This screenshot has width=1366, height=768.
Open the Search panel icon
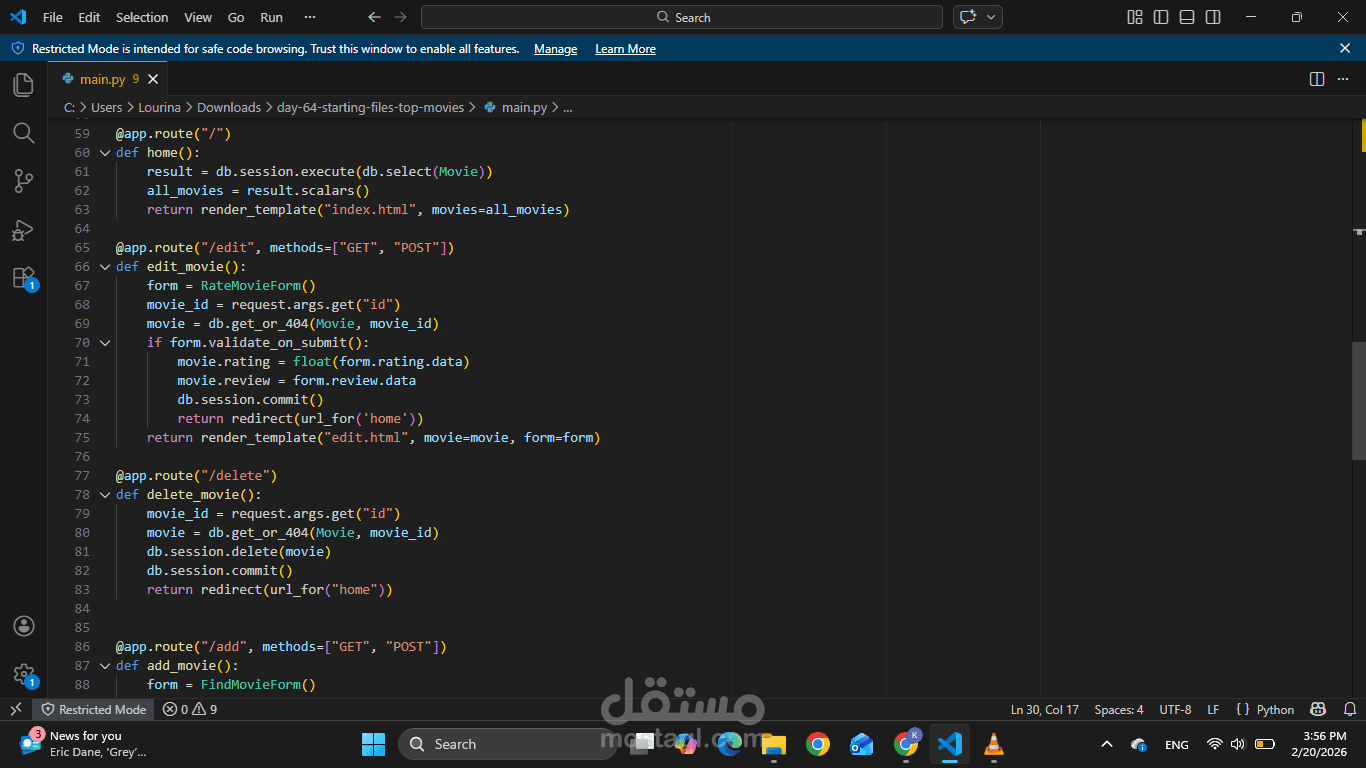[x=23, y=132]
